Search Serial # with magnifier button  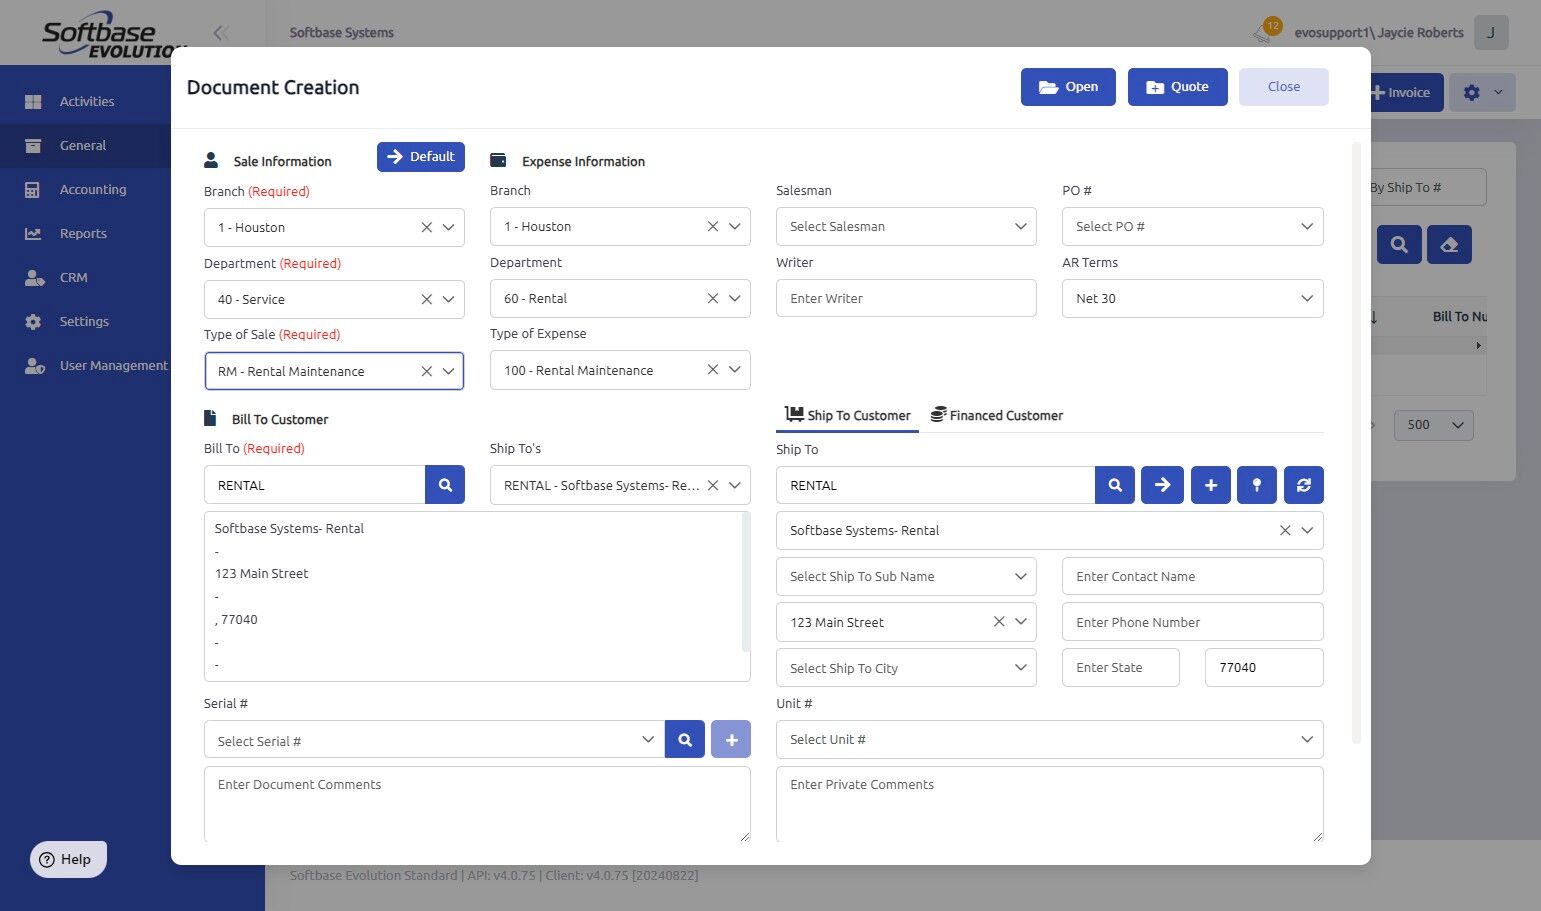(685, 740)
